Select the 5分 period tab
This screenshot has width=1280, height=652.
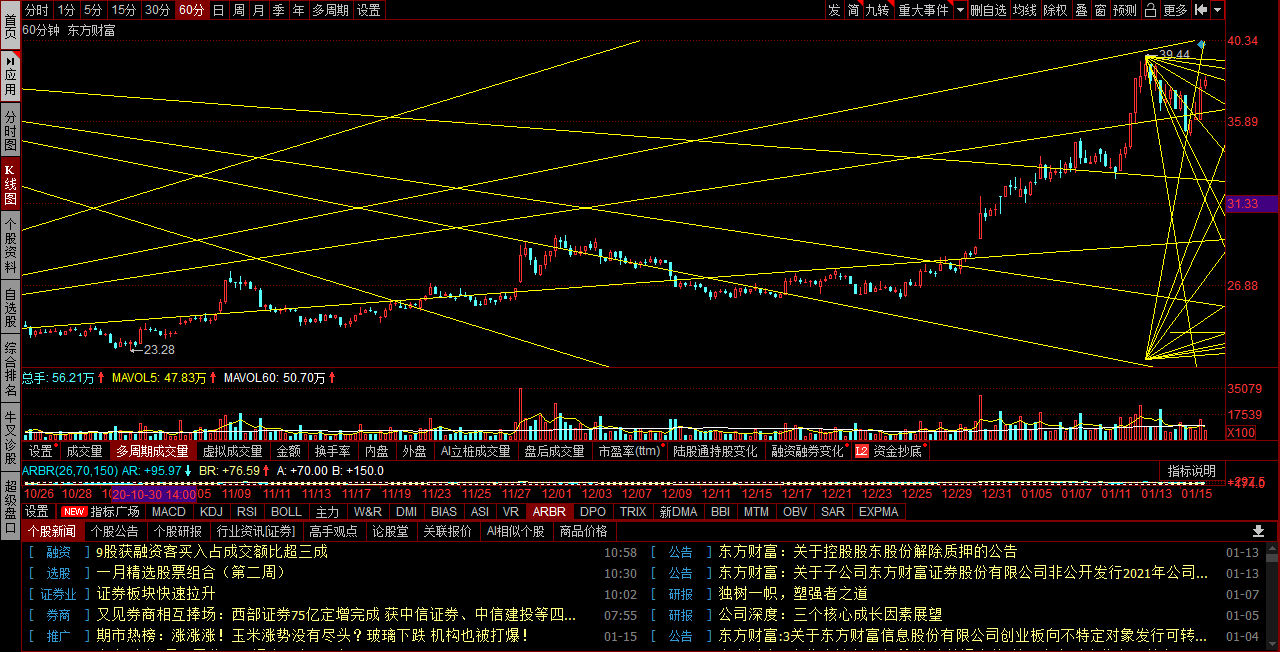tap(93, 10)
